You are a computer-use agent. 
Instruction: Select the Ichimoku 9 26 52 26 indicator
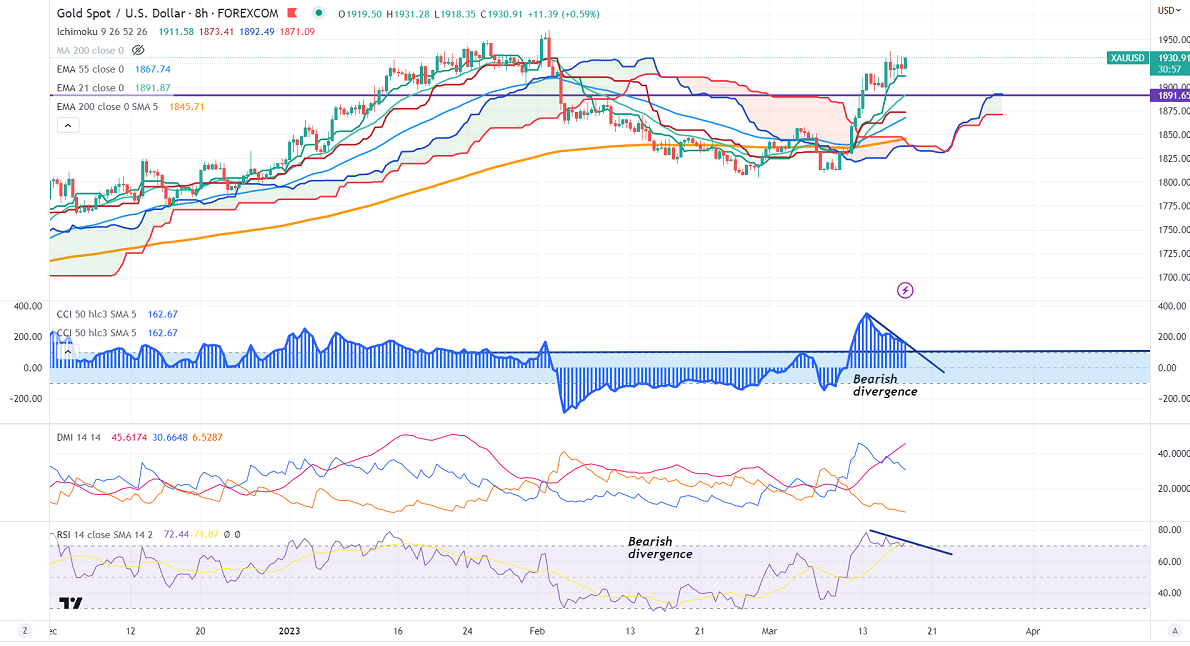point(103,31)
